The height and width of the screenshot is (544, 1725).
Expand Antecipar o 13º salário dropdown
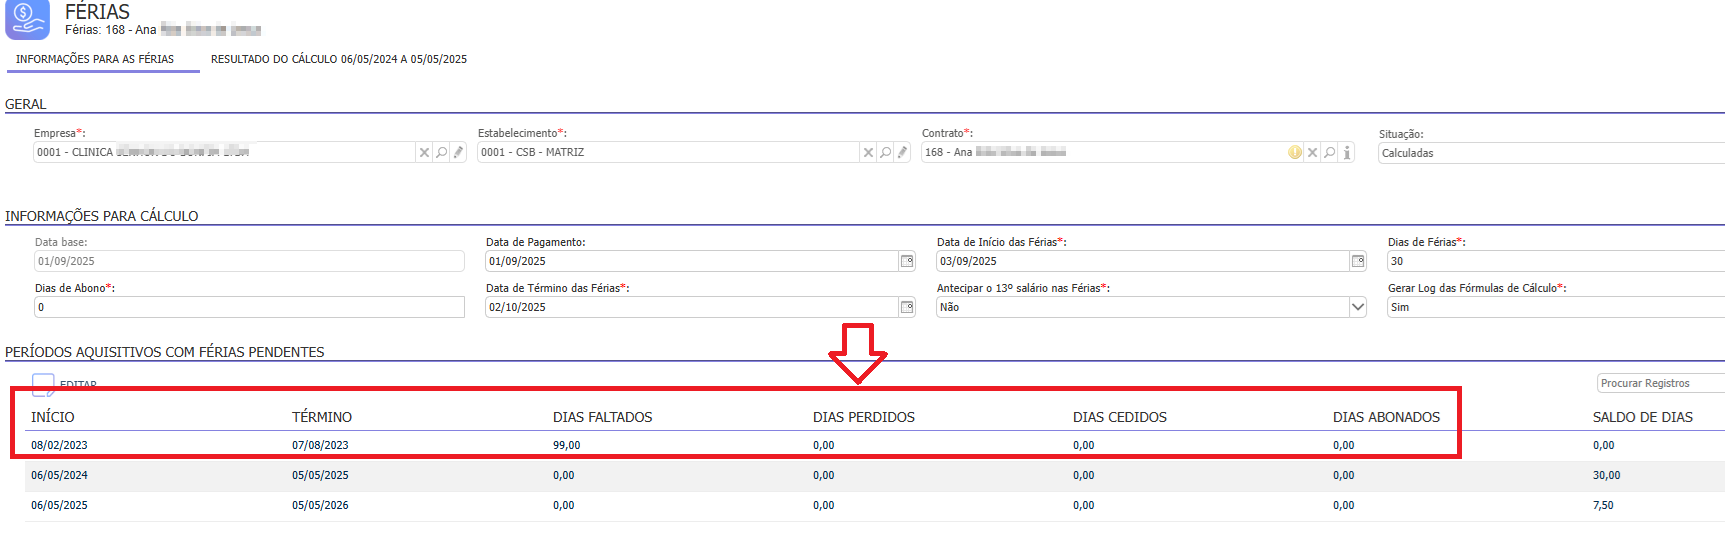(x=1357, y=307)
